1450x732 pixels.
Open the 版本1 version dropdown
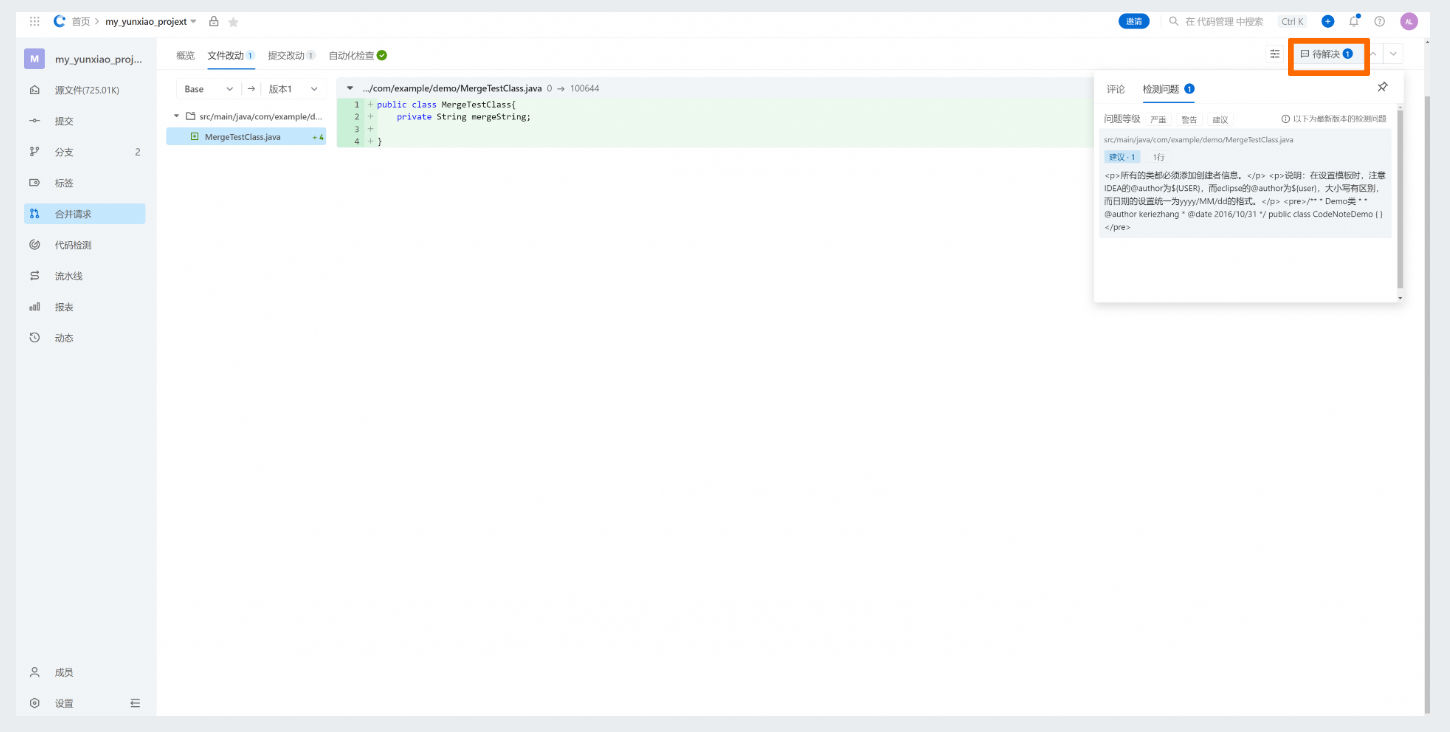pos(293,89)
